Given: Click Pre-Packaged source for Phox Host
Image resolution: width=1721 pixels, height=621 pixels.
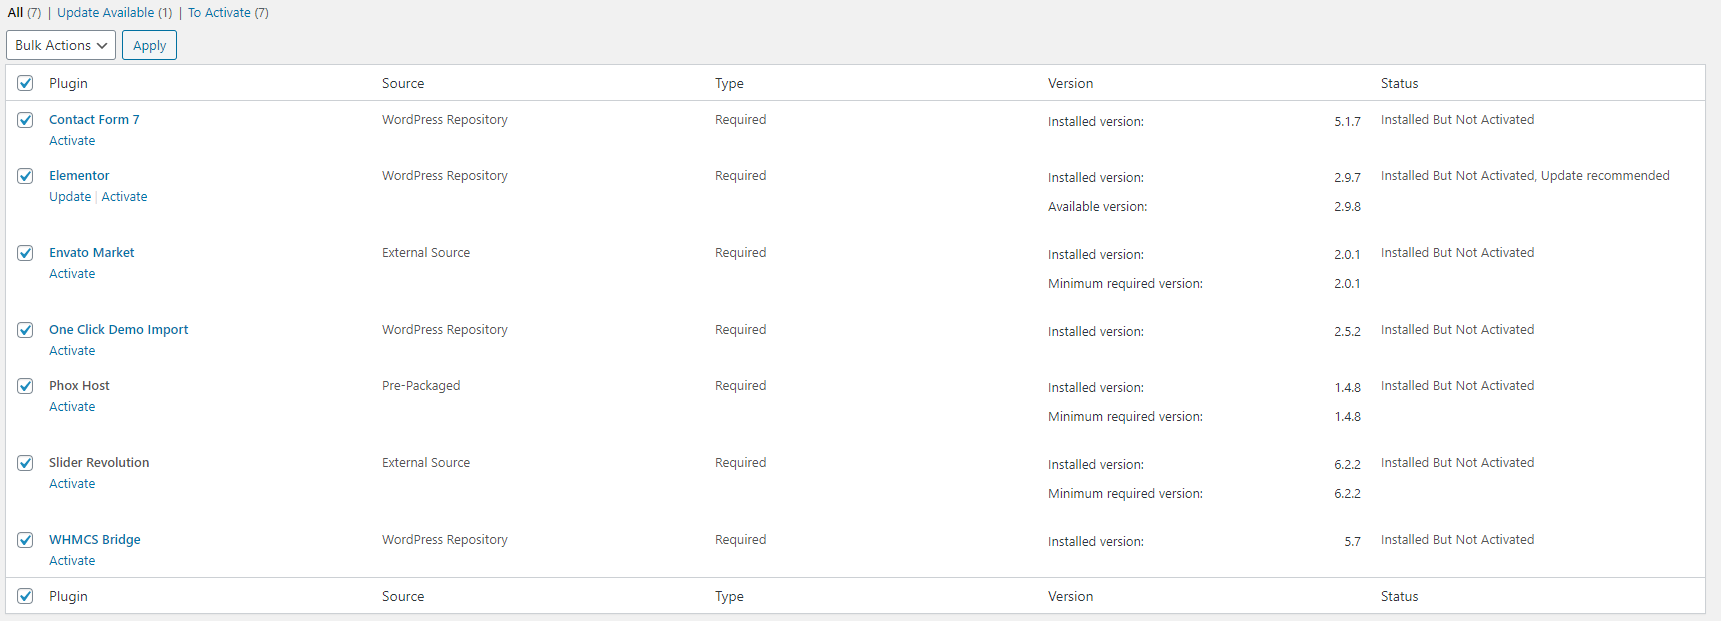Looking at the screenshot, I should [x=421, y=385].
